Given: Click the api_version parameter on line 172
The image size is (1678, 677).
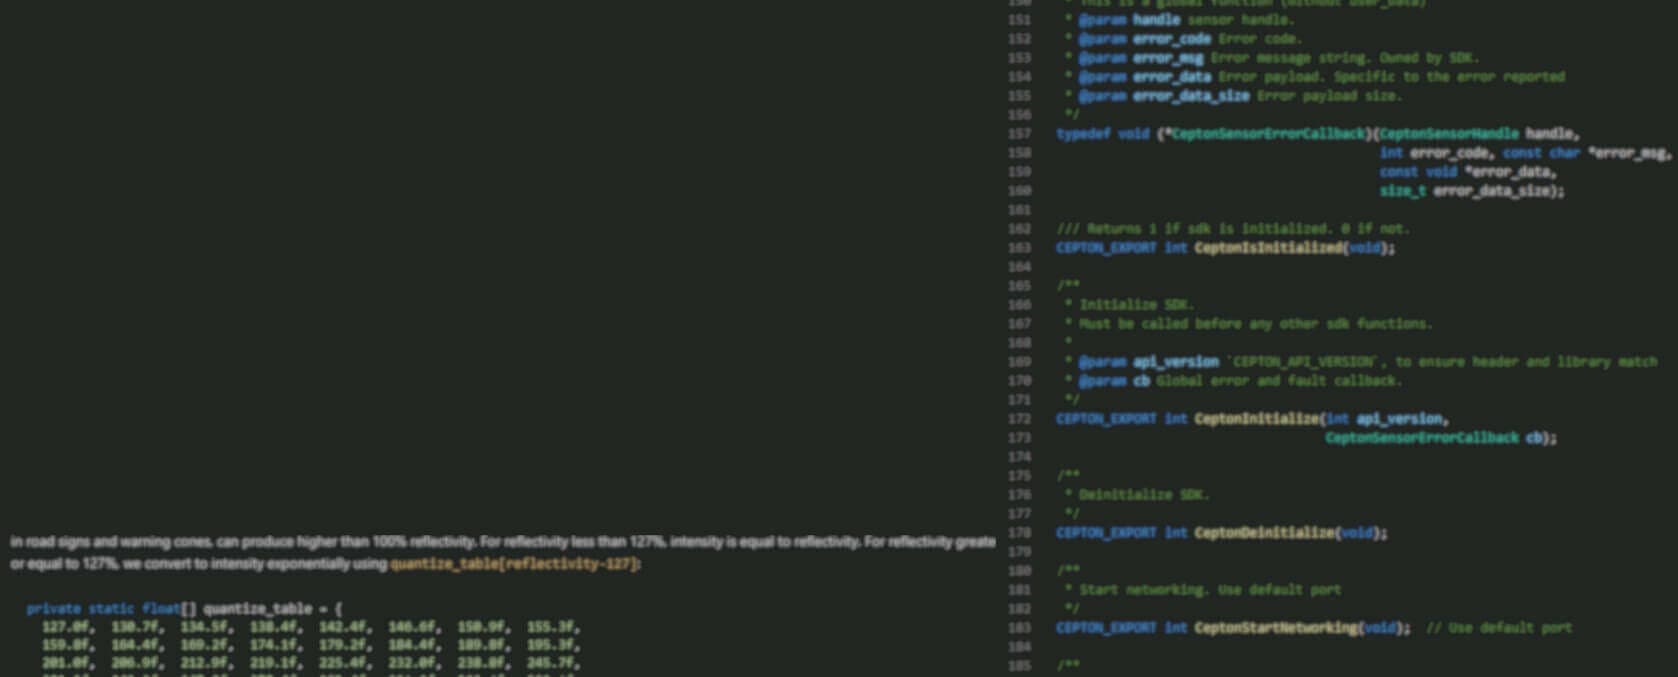Looking at the screenshot, I should click(1400, 419).
